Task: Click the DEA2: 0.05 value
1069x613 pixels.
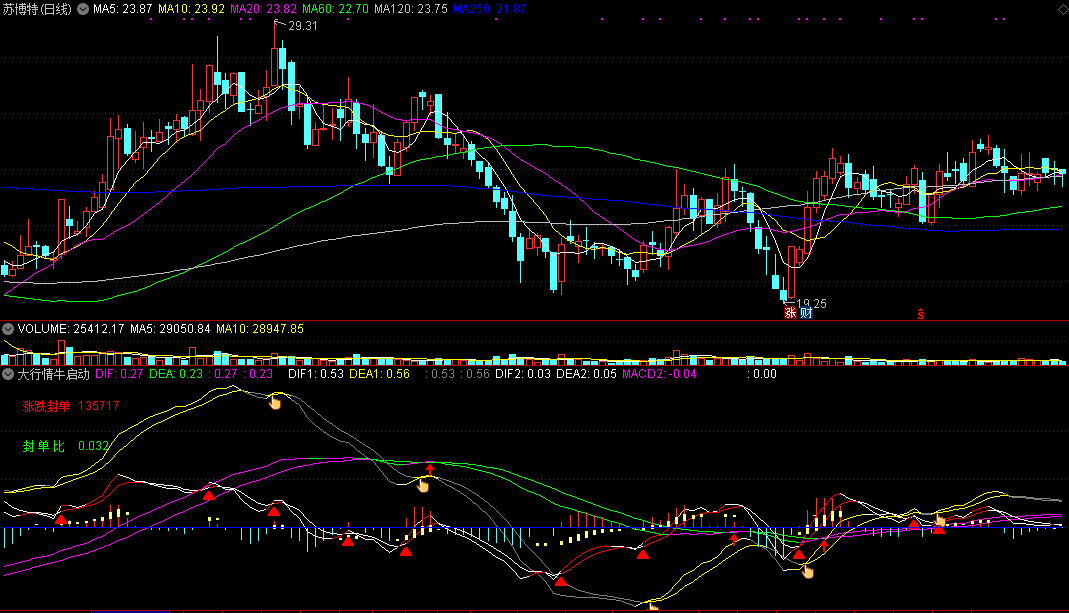Action: click(586, 374)
